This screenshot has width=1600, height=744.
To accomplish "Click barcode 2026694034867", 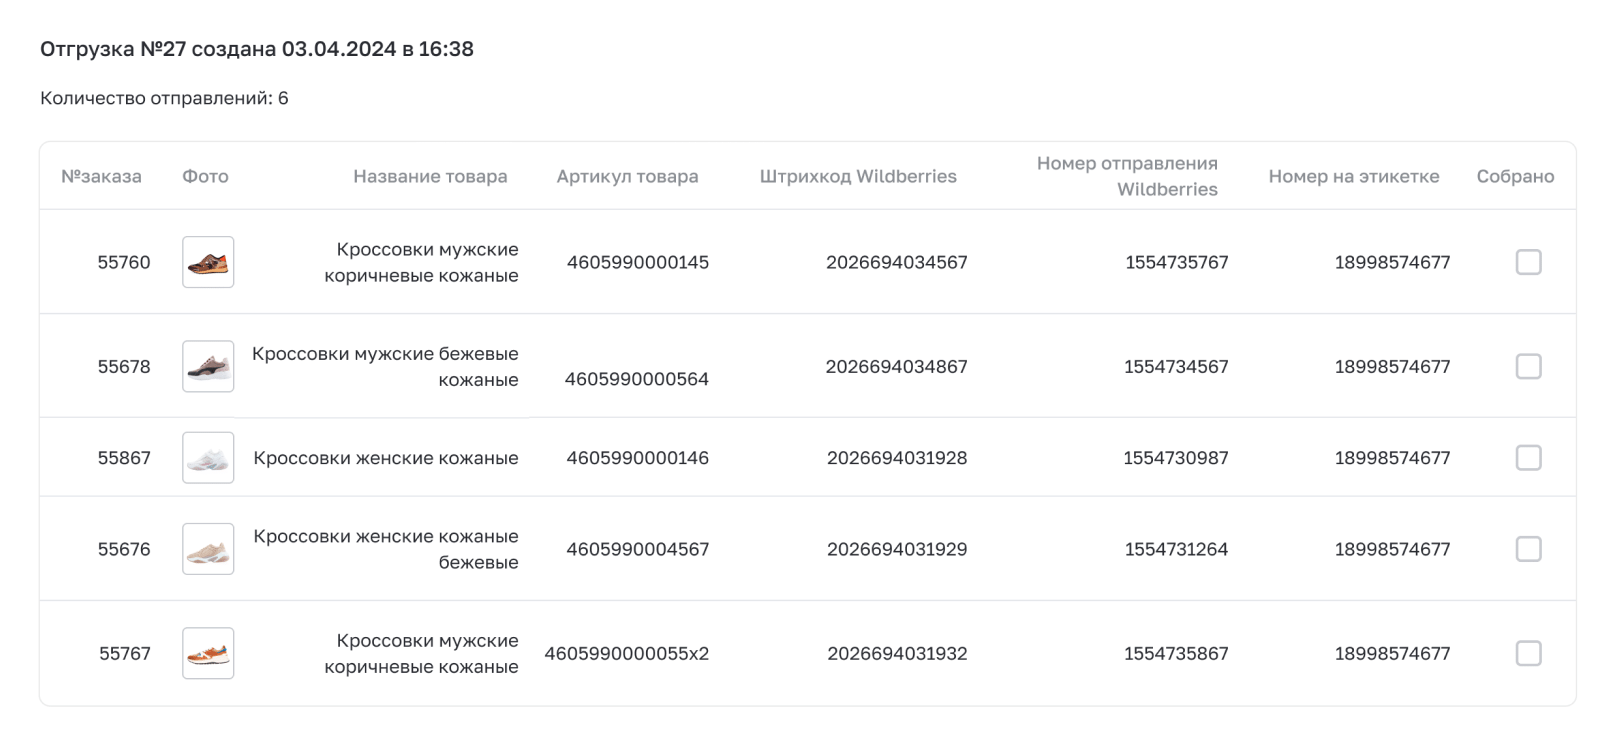I will click(896, 367).
